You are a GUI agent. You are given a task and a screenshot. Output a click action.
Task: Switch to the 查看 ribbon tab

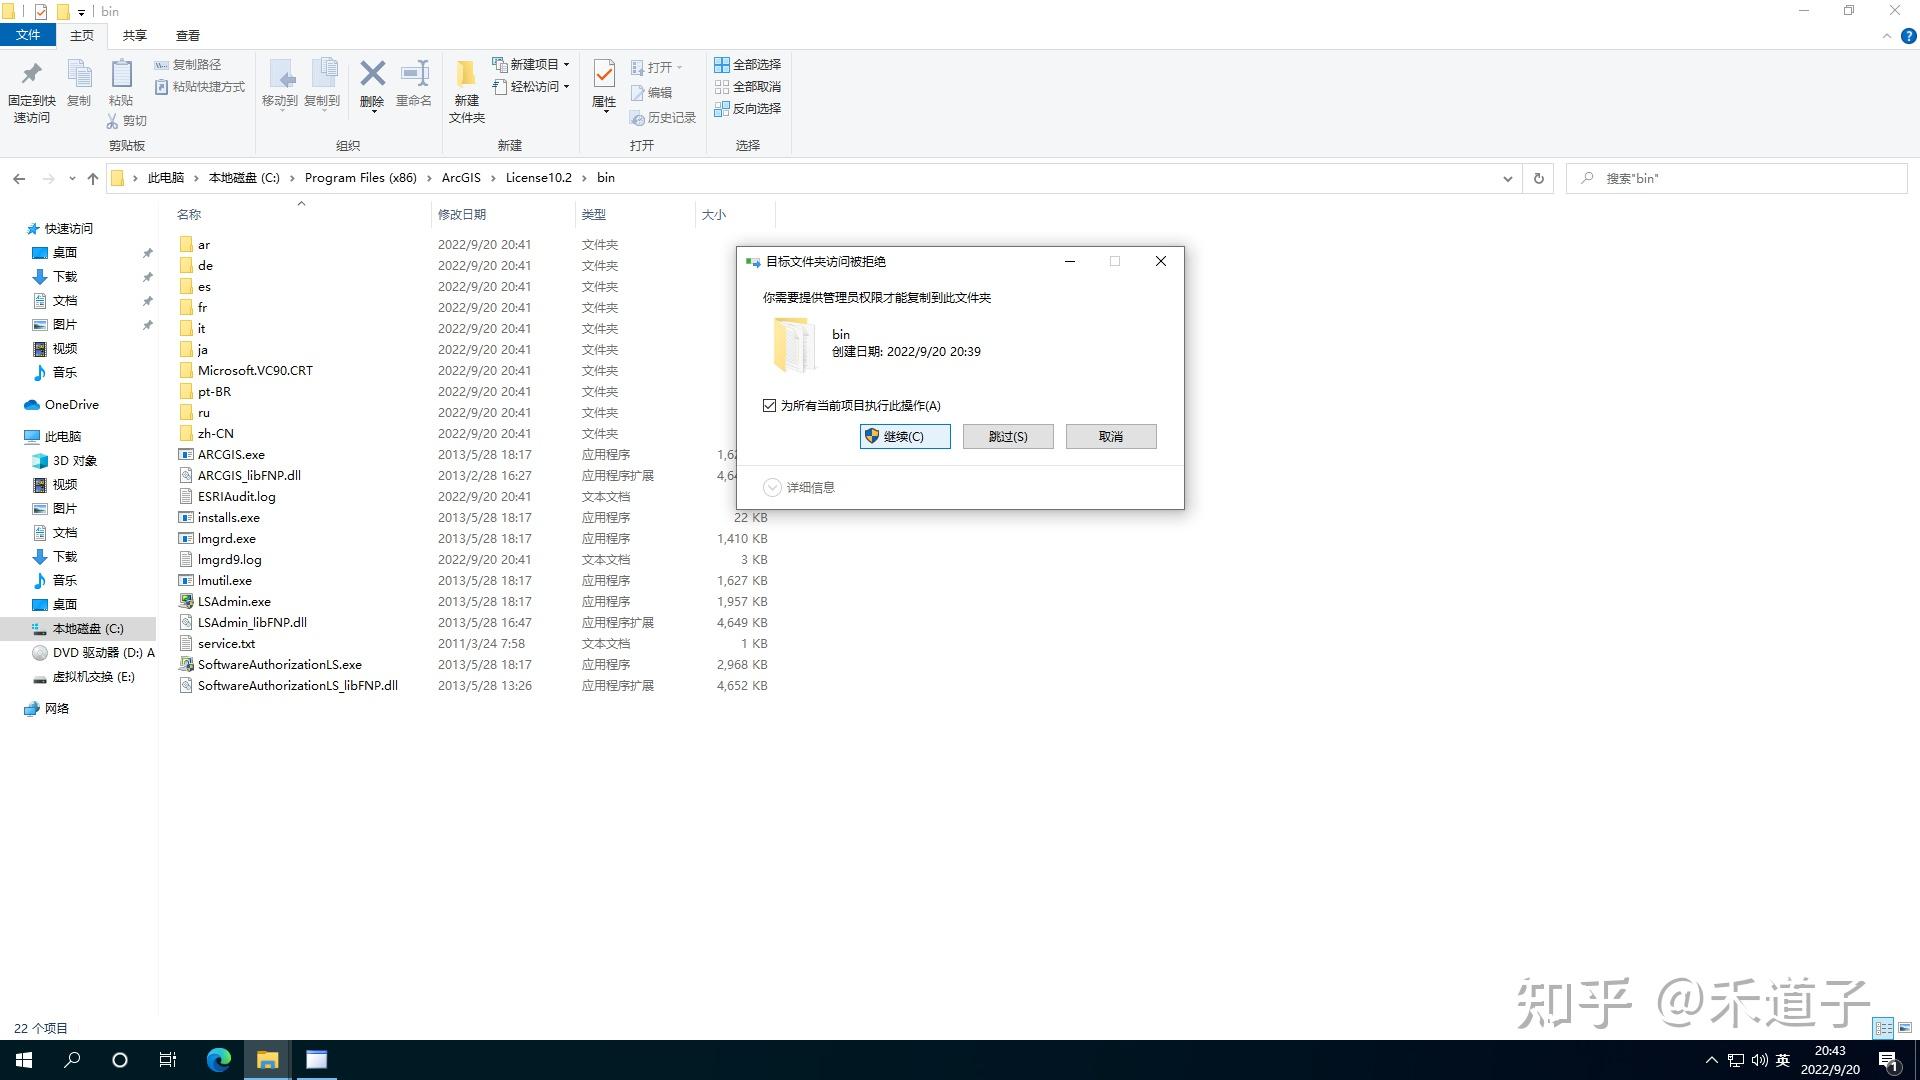(x=186, y=35)
